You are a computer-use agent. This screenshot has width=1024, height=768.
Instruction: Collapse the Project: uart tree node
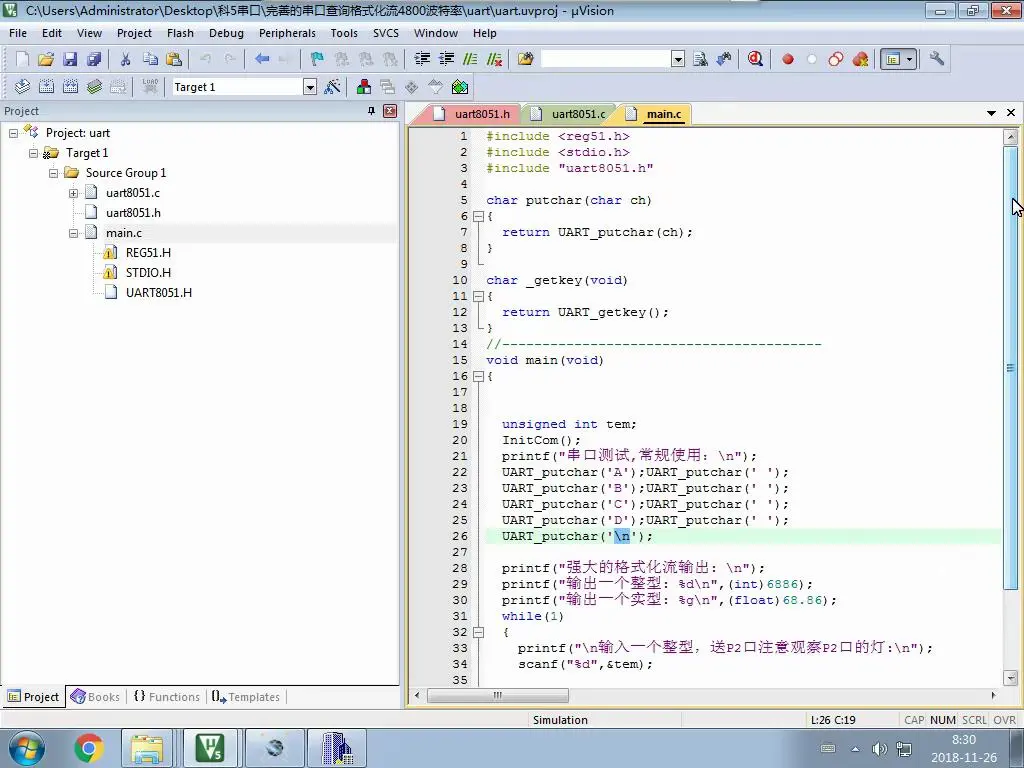[13, 133]
